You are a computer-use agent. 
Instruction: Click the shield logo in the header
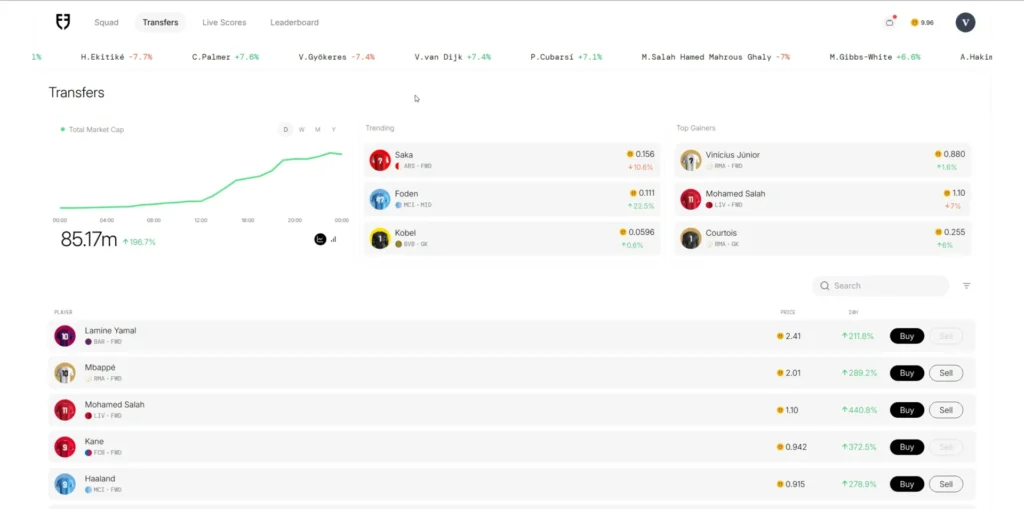(x=63, y=22)
